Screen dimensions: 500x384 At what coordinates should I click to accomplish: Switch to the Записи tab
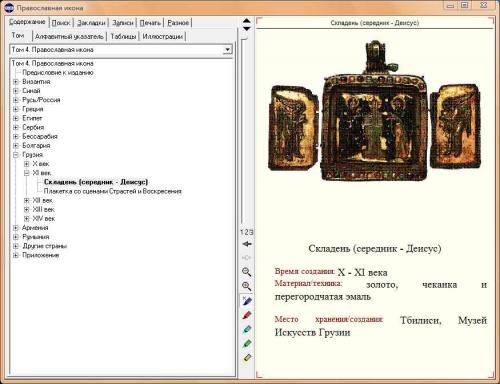pos(123,23)
